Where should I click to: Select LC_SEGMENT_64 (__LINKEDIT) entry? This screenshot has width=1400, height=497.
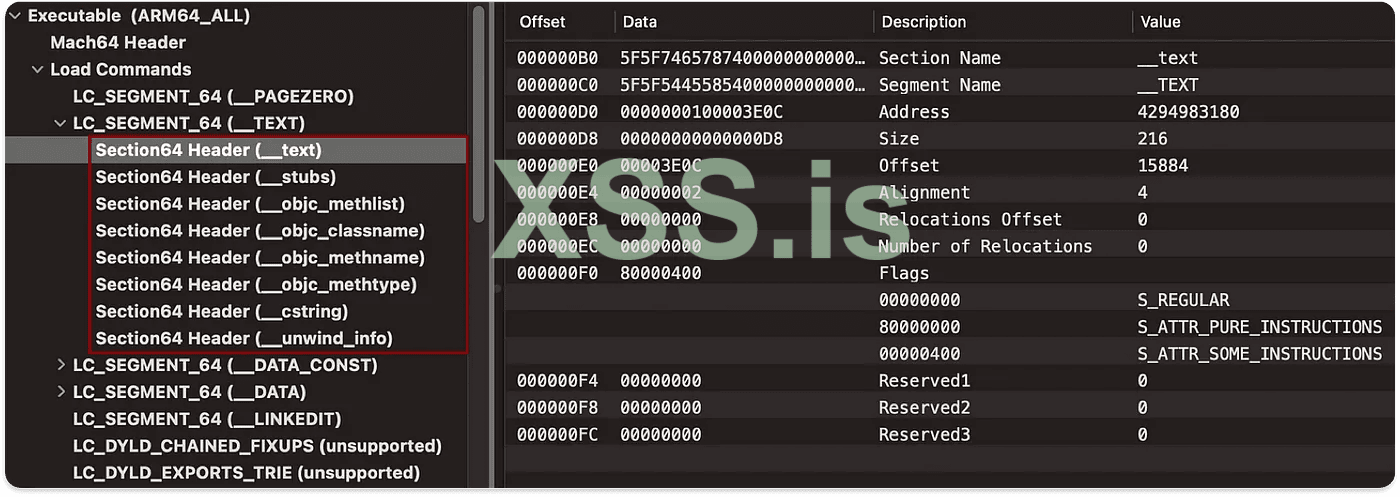207,420
